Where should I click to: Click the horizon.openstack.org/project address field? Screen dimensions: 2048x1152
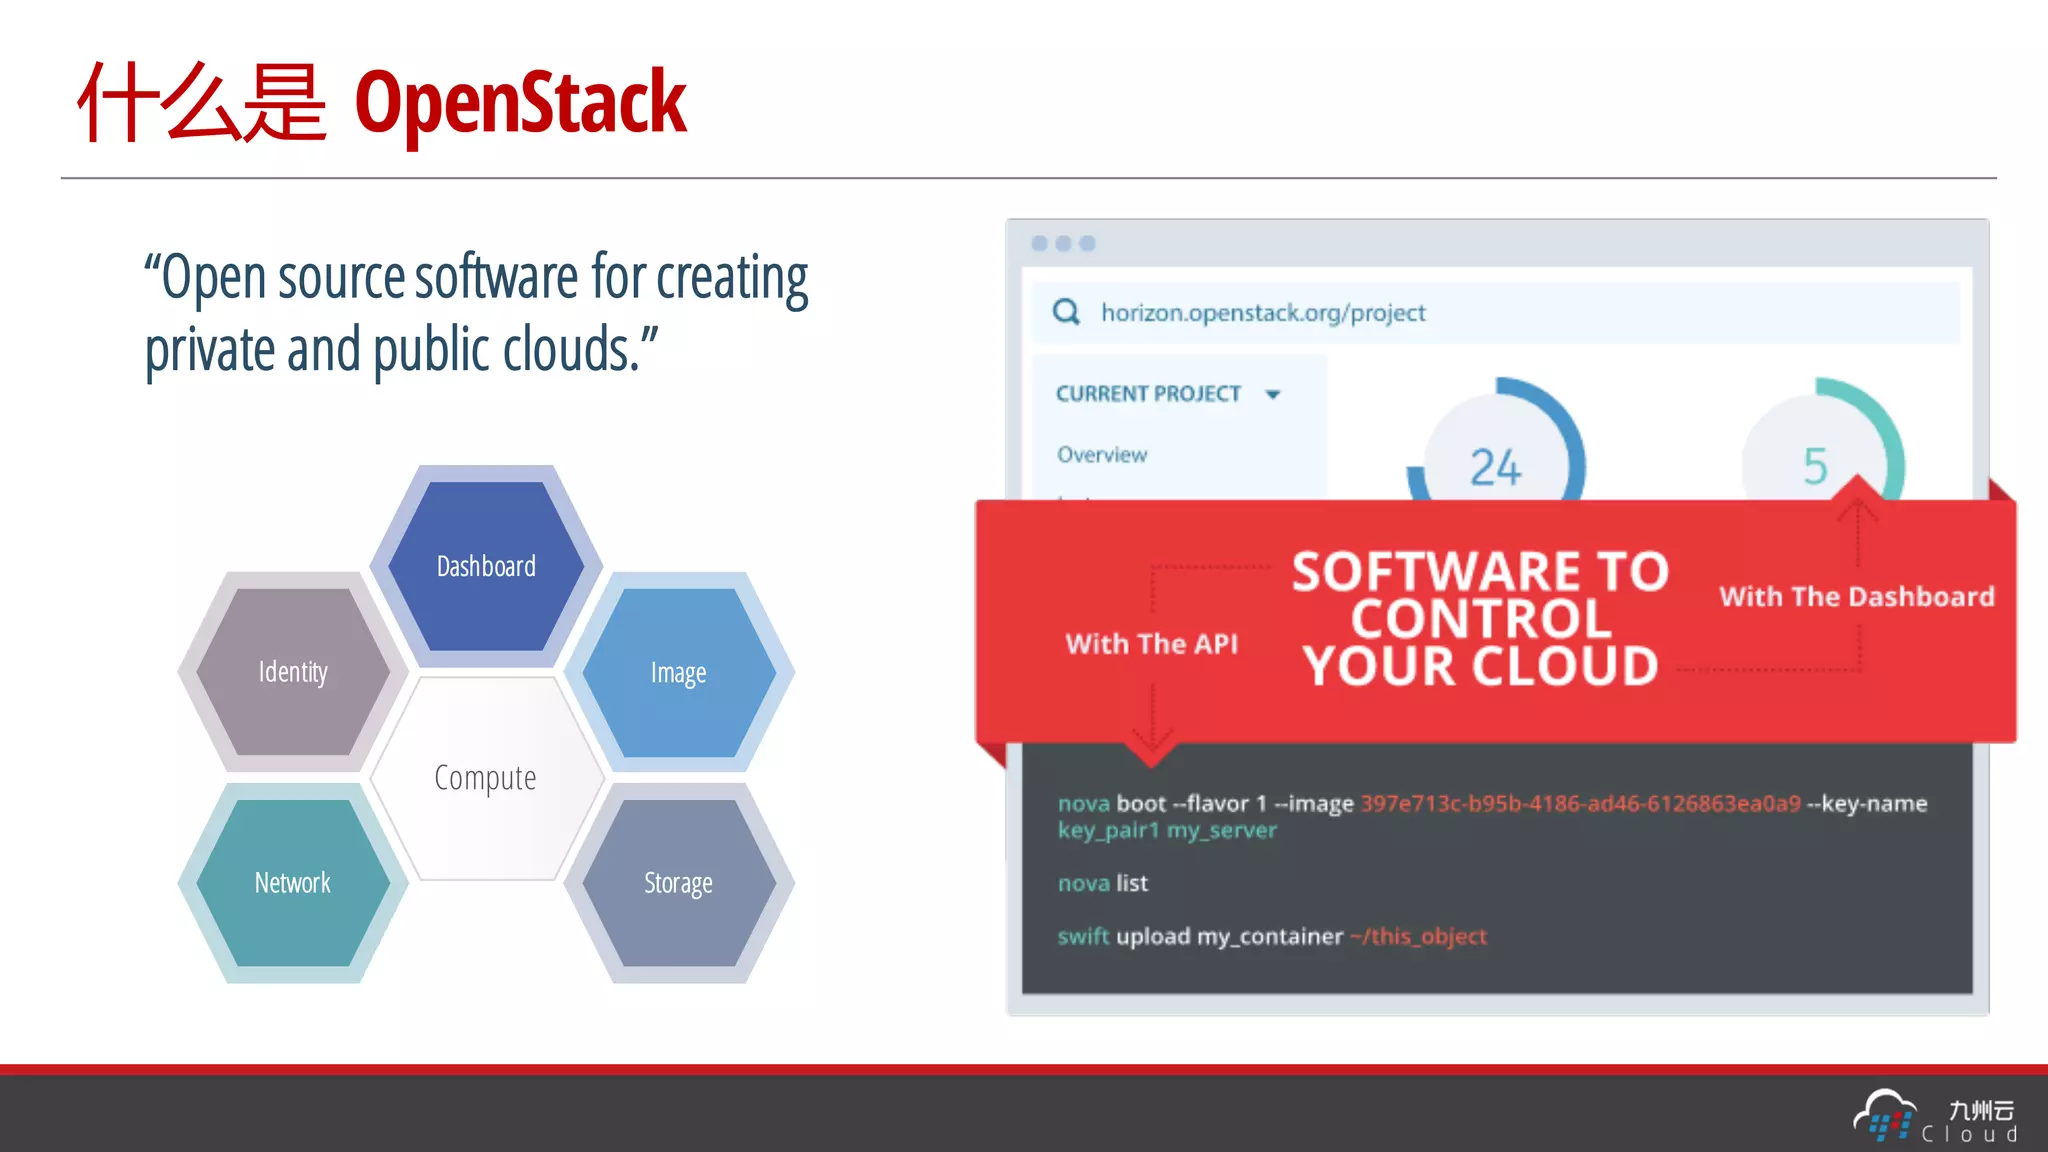click(1496, 313)
